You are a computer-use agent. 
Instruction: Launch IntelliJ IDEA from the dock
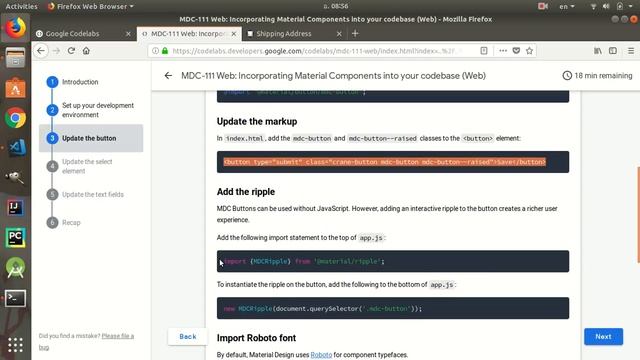pyautogui.click(x=16, y=207)
